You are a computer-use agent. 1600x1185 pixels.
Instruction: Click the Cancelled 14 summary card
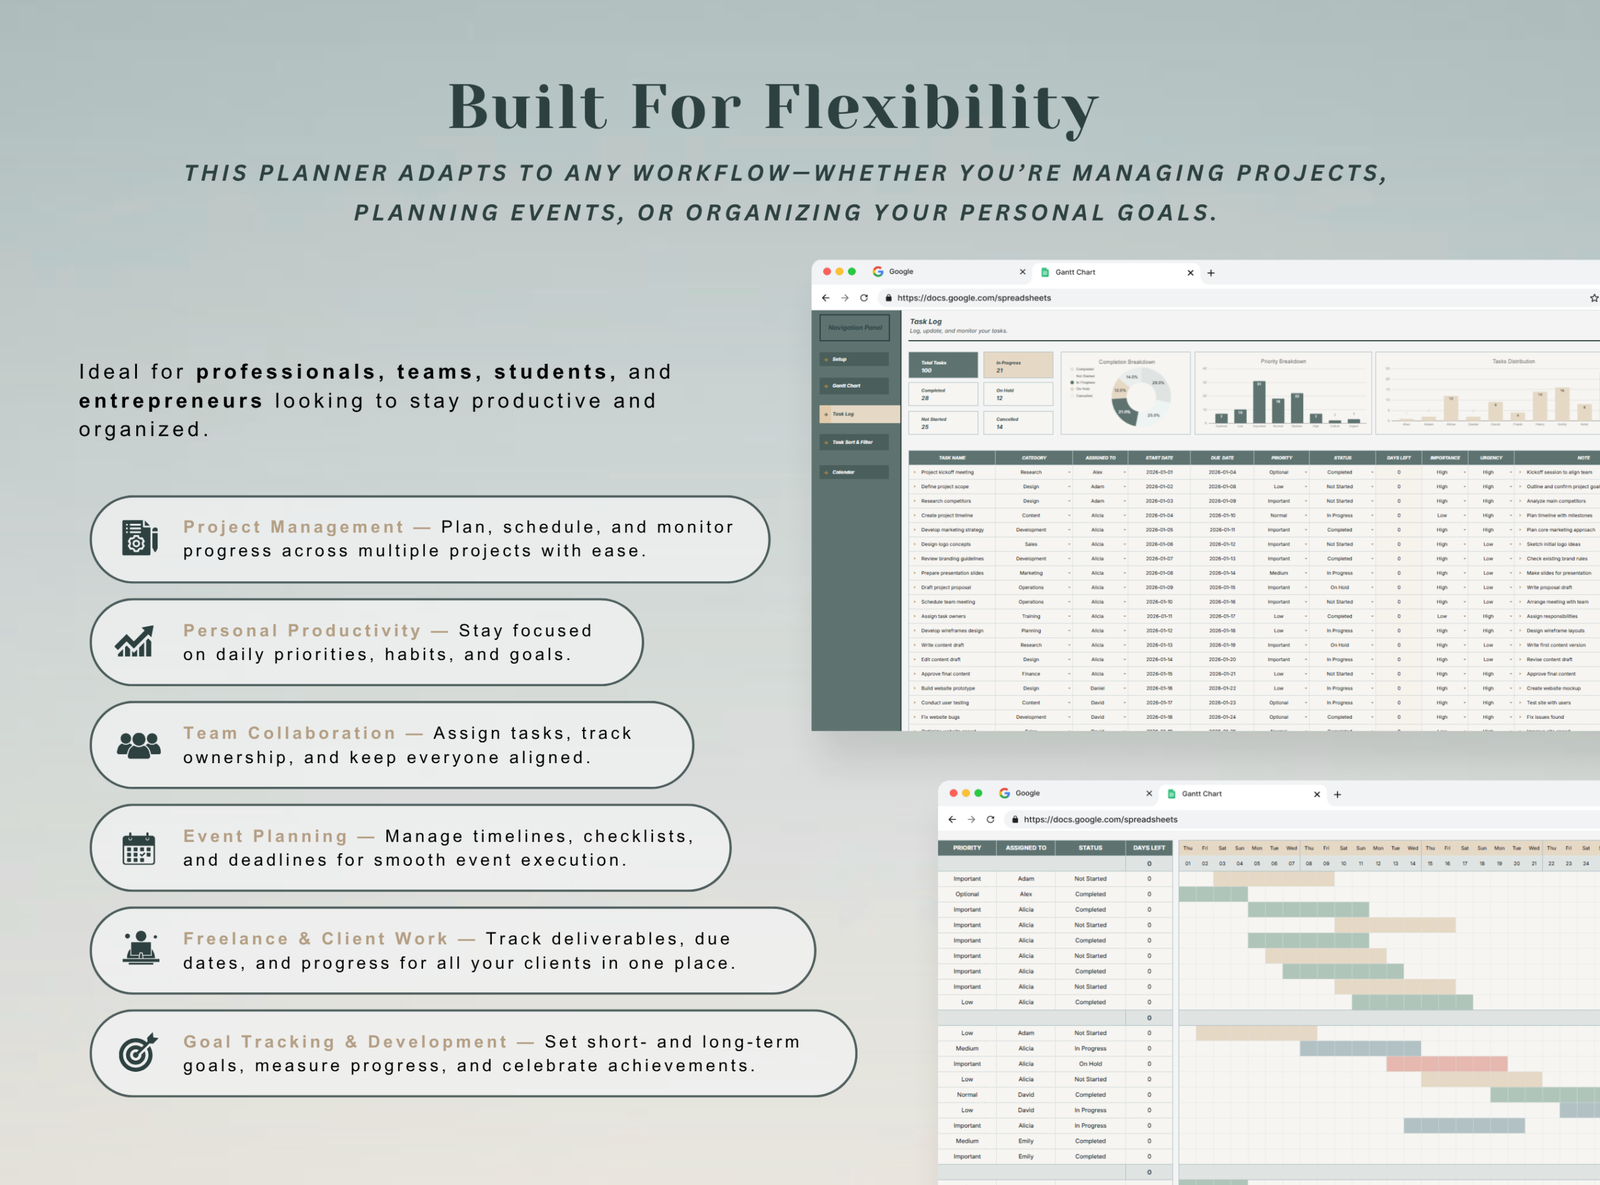pyautogui.click(x=1018, y=422)
